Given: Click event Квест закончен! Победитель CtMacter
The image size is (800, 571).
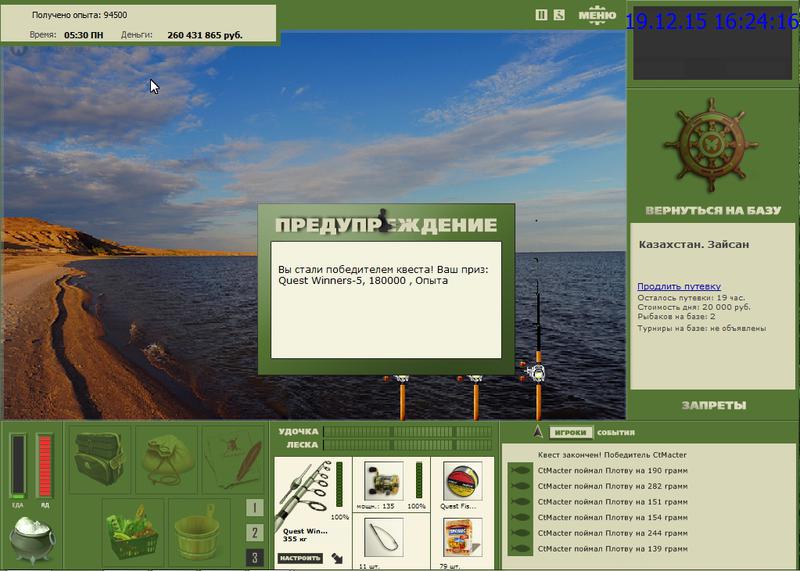Looking at the screenshot, I should (x=612, y=455).
